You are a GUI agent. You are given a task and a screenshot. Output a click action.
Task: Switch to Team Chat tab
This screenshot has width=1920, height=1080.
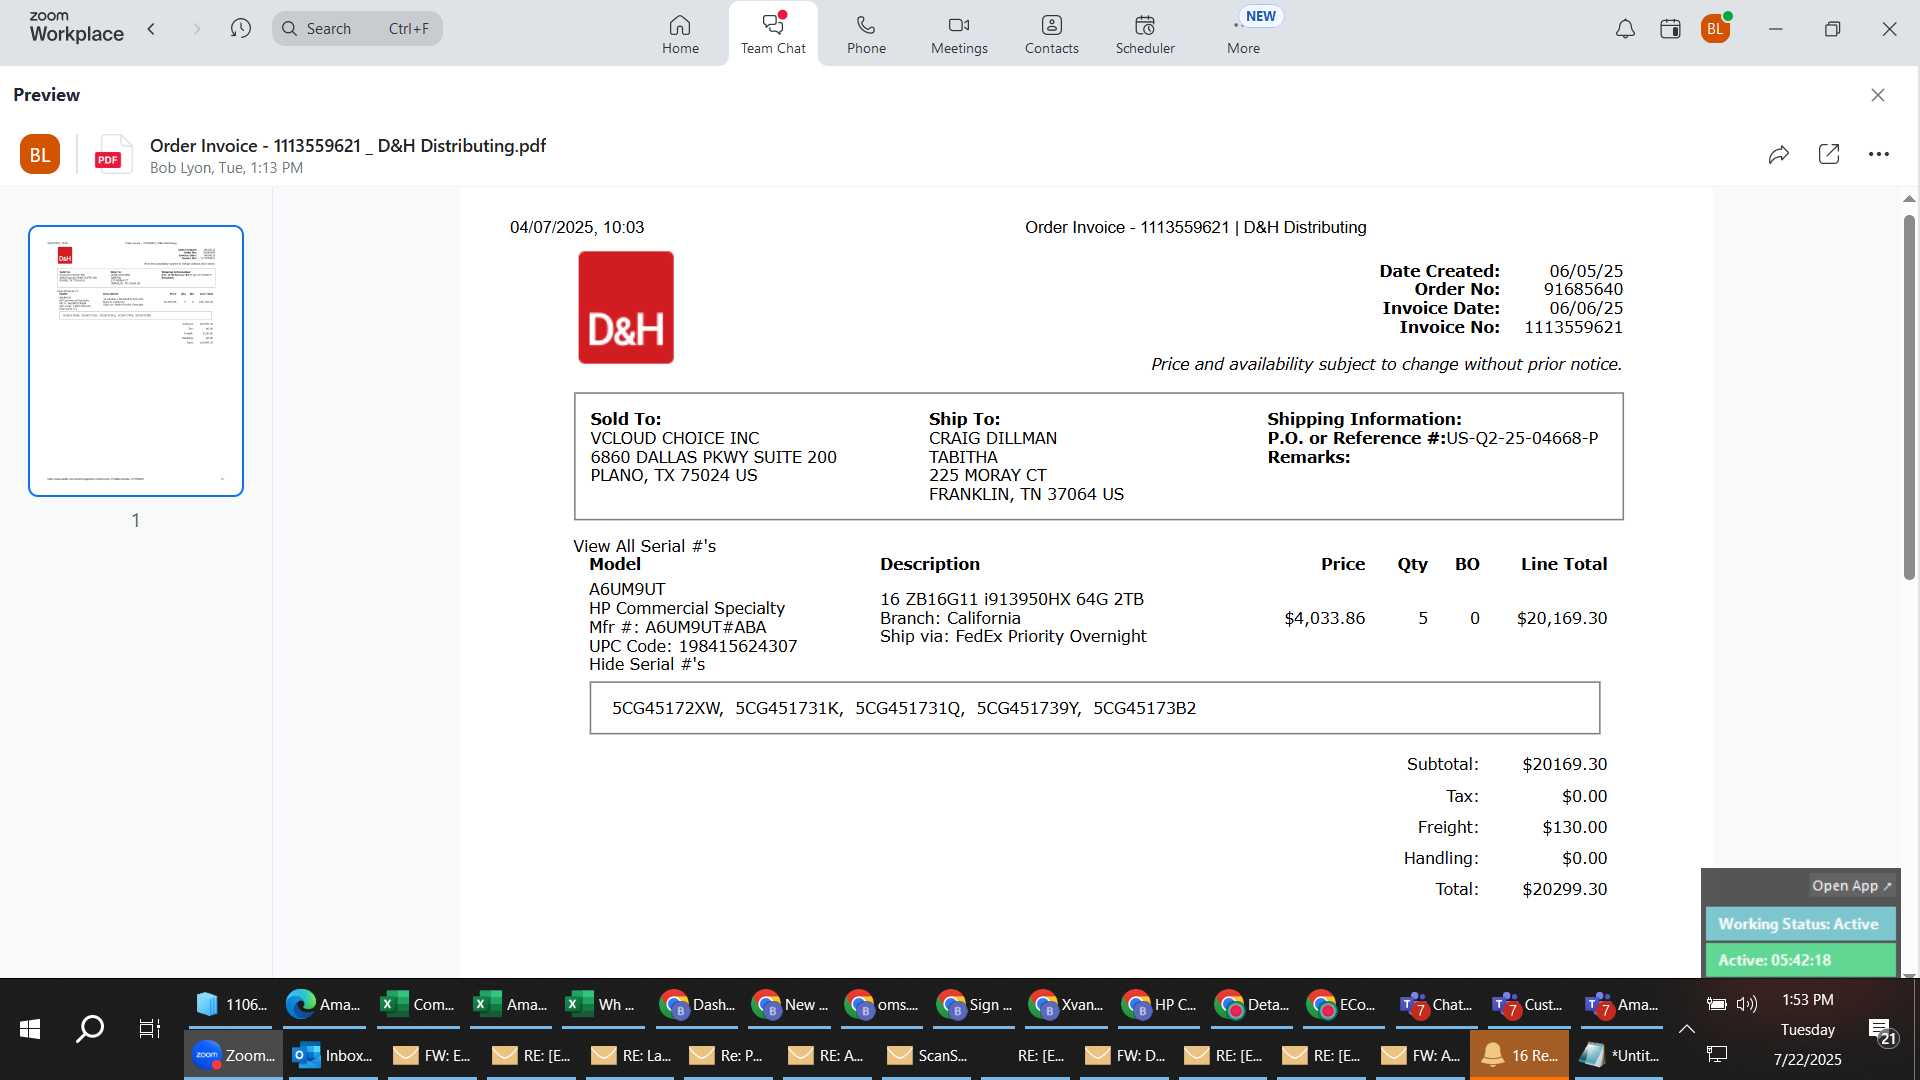pyautogui.click(x=773, y=34)
